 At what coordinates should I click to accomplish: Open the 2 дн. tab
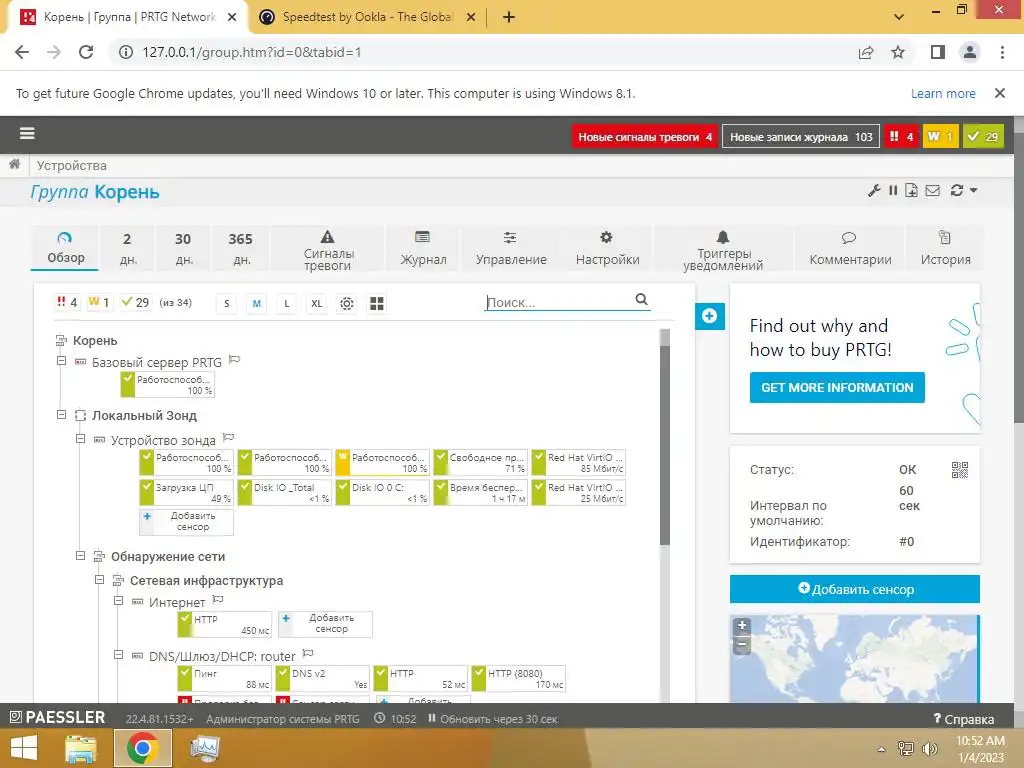click(127, 248)
